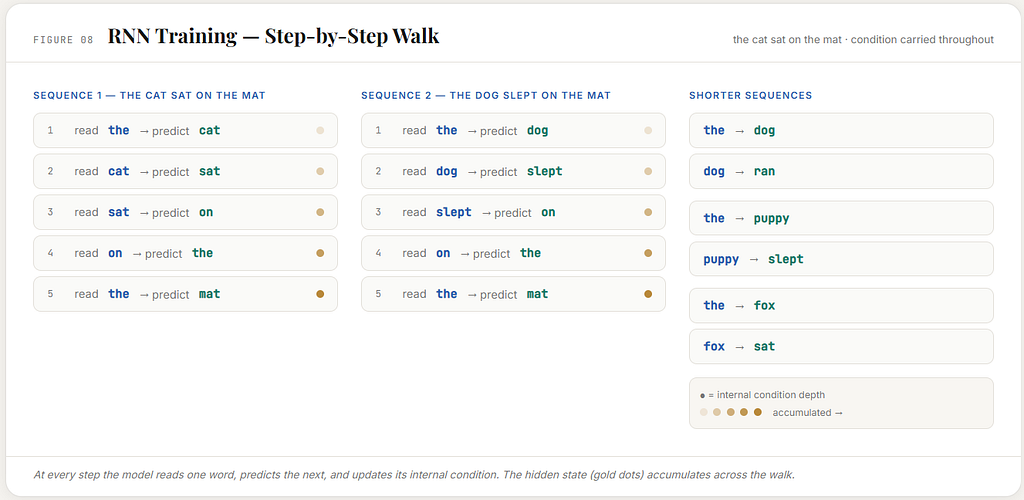
Task: Select the 'fox → sat' sequence card
Action: pyautogui.click(x=841, y=346)
